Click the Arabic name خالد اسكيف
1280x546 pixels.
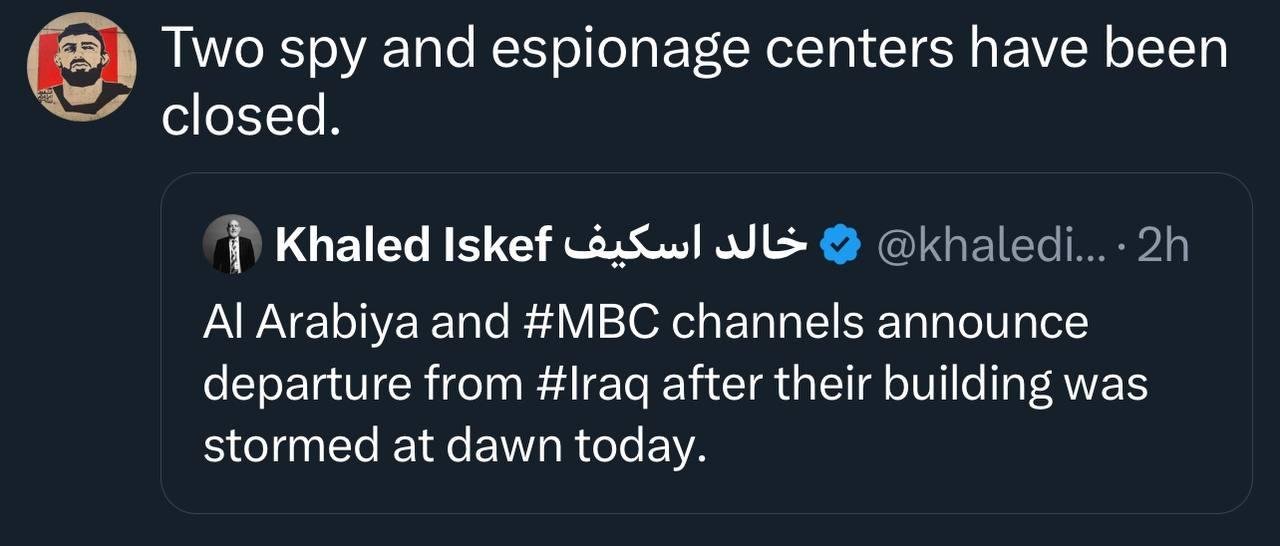[x=685, y=246]
